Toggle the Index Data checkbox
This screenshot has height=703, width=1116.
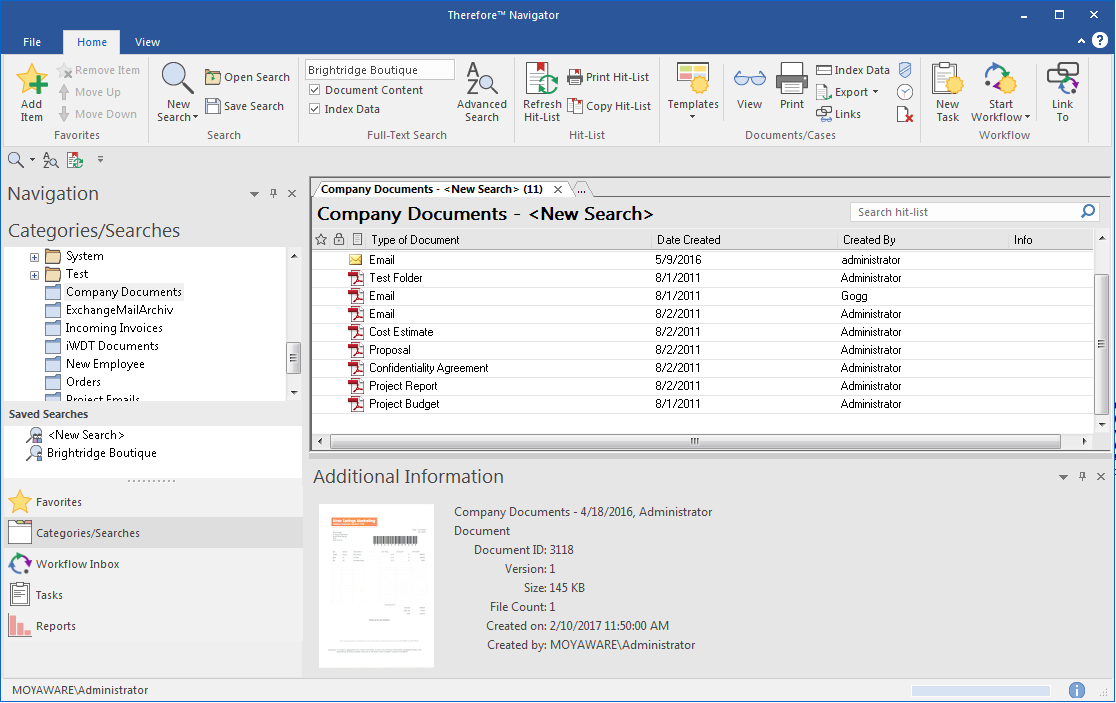click(x=315, y=109)
